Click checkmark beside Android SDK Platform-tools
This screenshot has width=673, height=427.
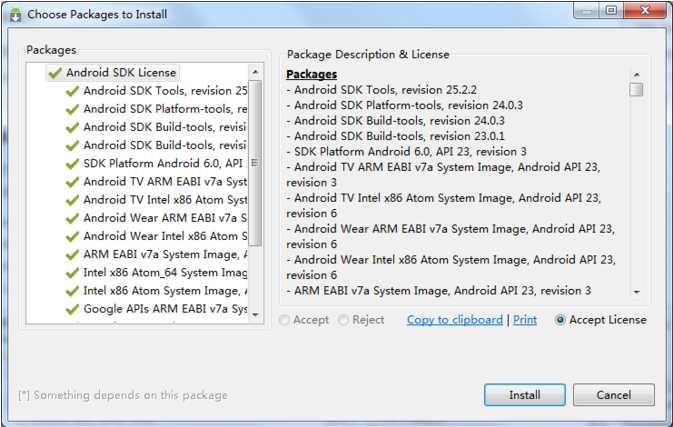tap(72, 109)
